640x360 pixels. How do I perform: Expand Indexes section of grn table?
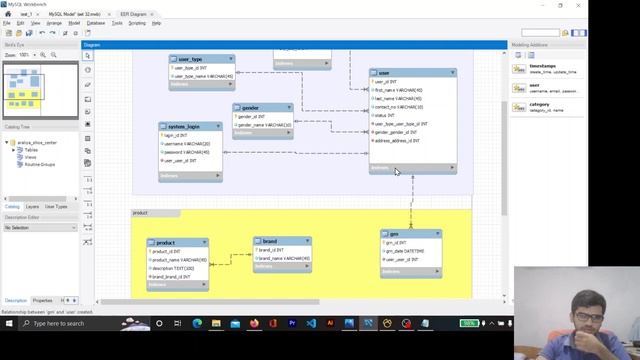[x=437, y=271]
